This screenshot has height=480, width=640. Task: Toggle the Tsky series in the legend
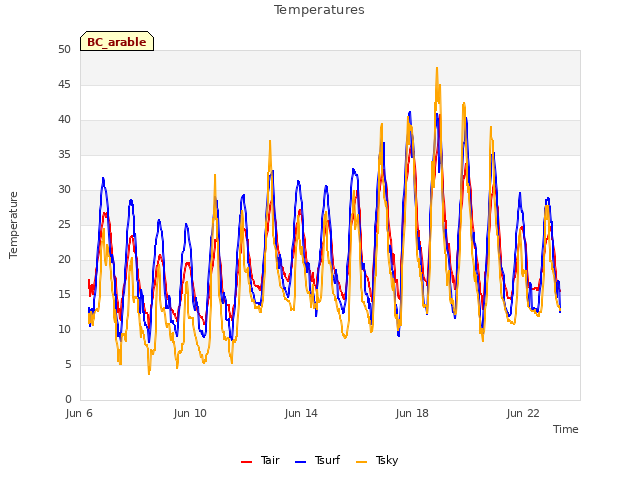[377, 460]
